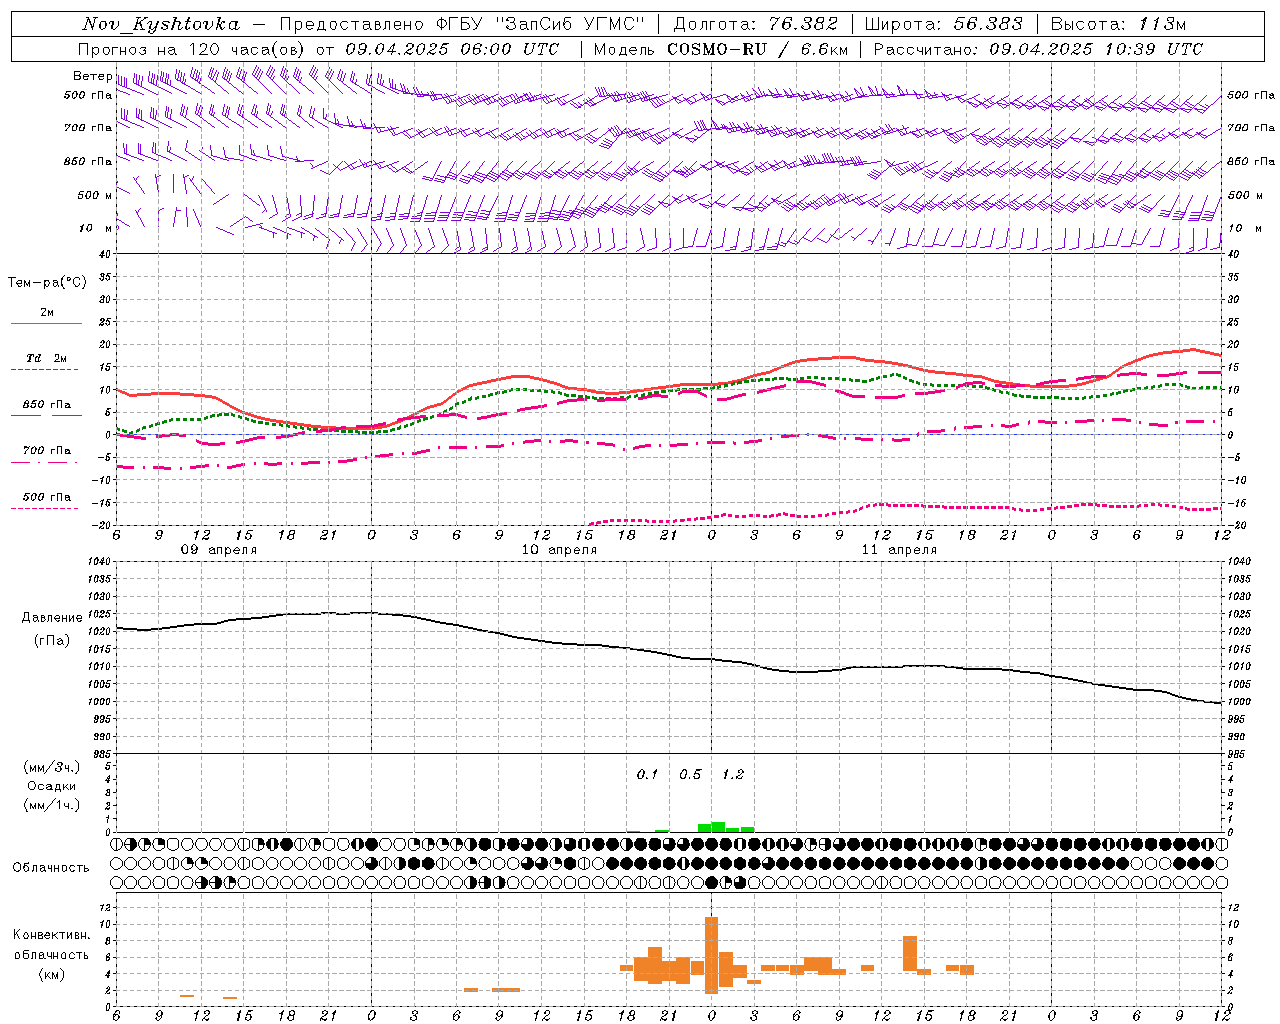1280x1024 pixels.
Task: Select forecast start time 09.04.2025 06:00 UTC
Action: click(452, 49)
